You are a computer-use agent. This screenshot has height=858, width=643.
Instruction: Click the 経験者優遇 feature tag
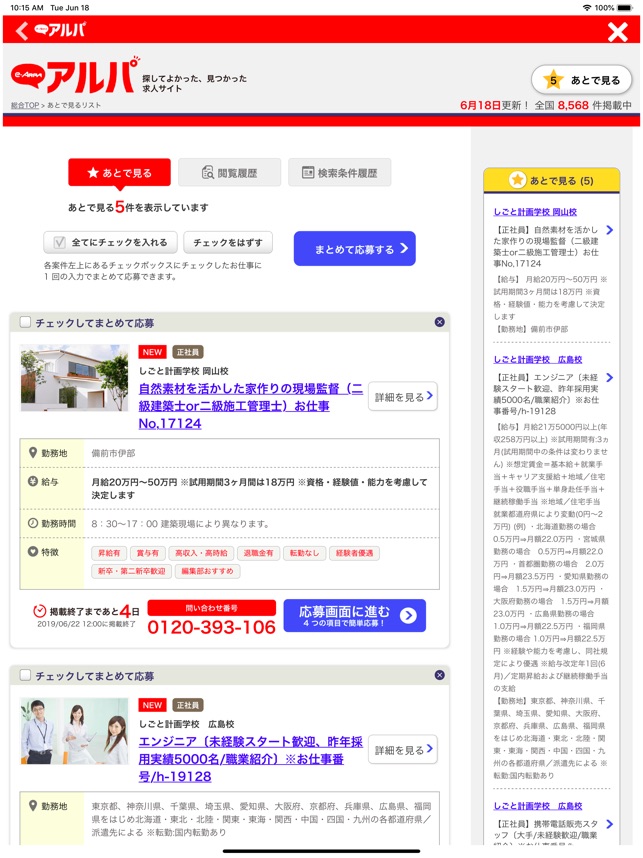pyautogui.click(x=354, y=553)
